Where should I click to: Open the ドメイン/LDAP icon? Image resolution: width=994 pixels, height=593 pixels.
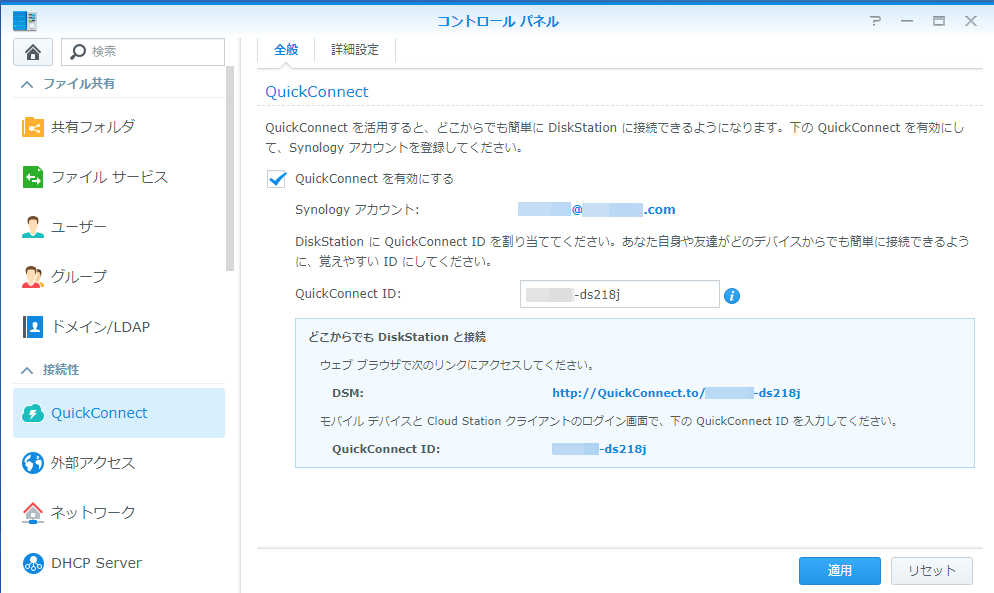[32, 327]
